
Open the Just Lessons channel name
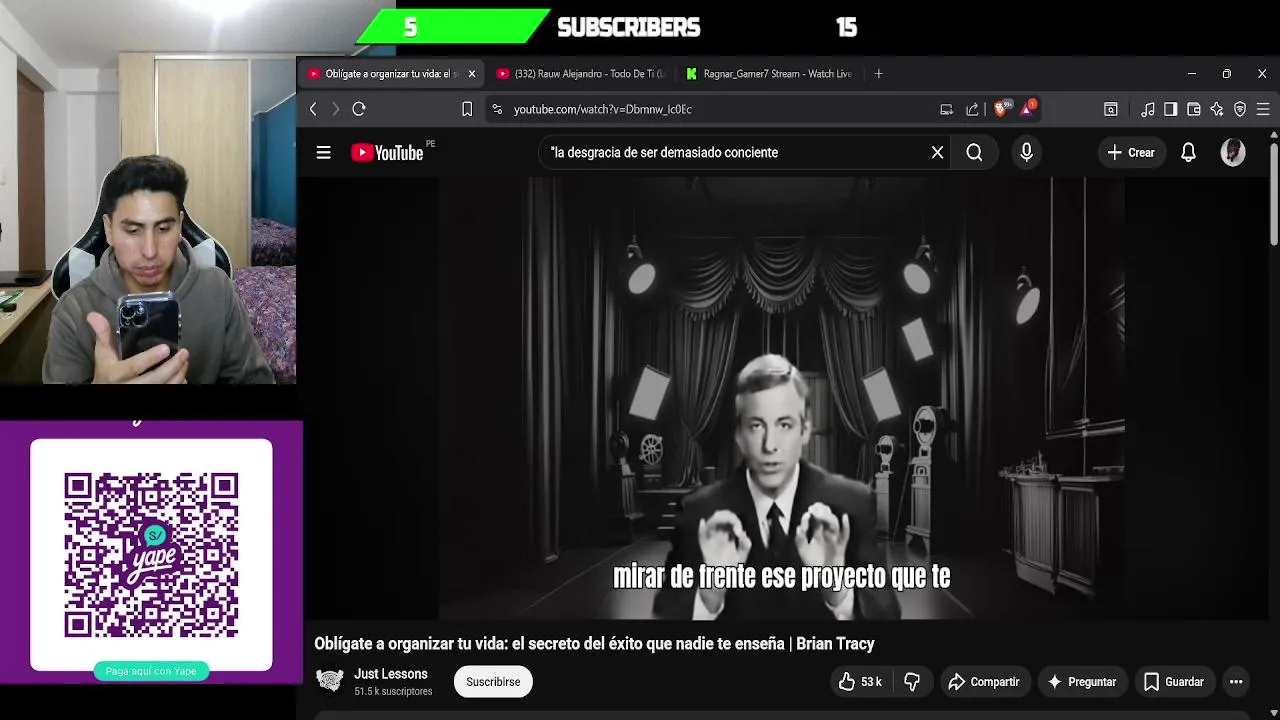click(391, 674)
